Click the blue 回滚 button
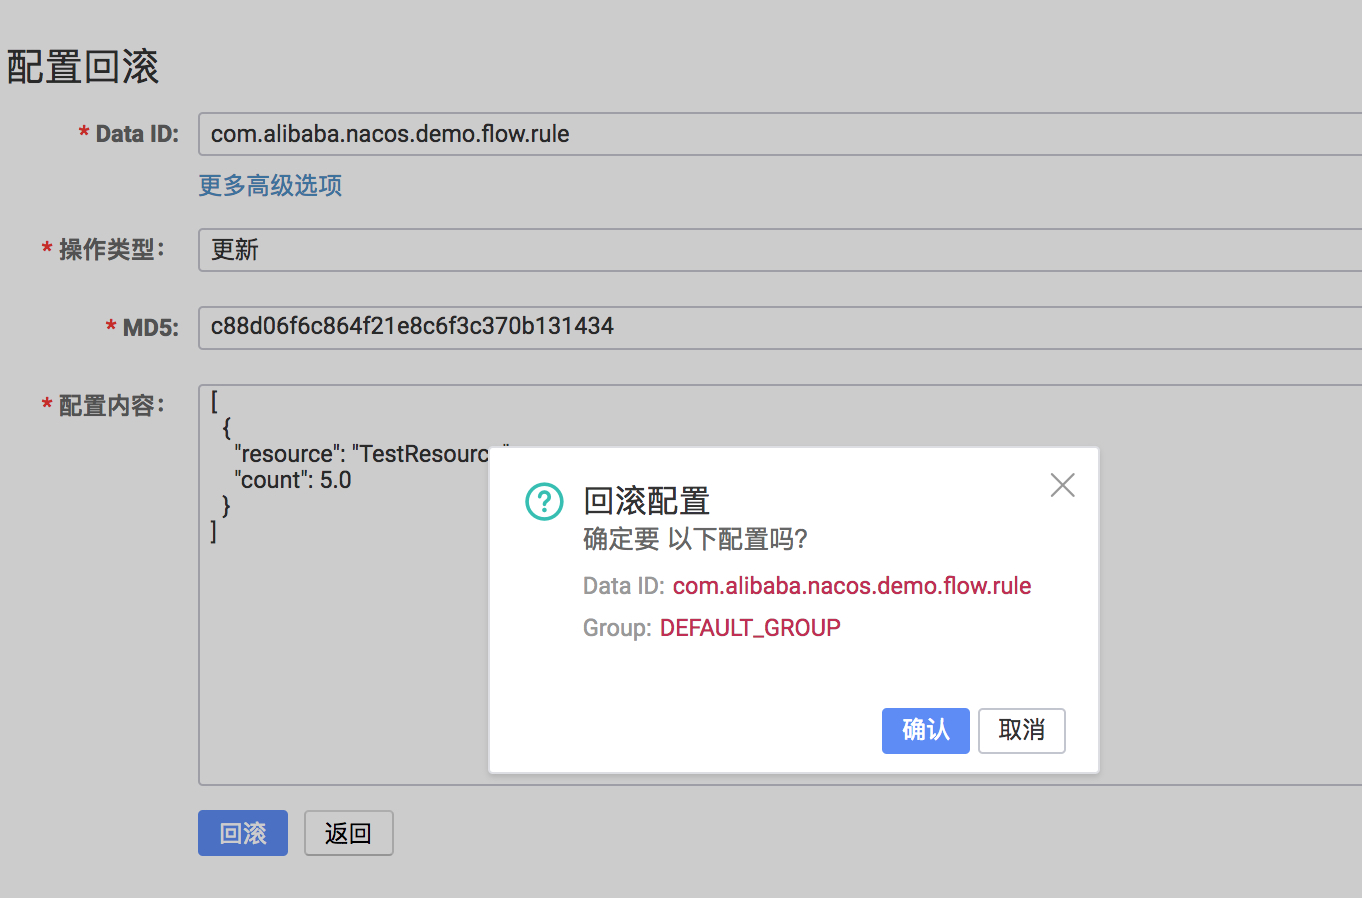This screenshot has height=898, width=1362. [243, 833]
